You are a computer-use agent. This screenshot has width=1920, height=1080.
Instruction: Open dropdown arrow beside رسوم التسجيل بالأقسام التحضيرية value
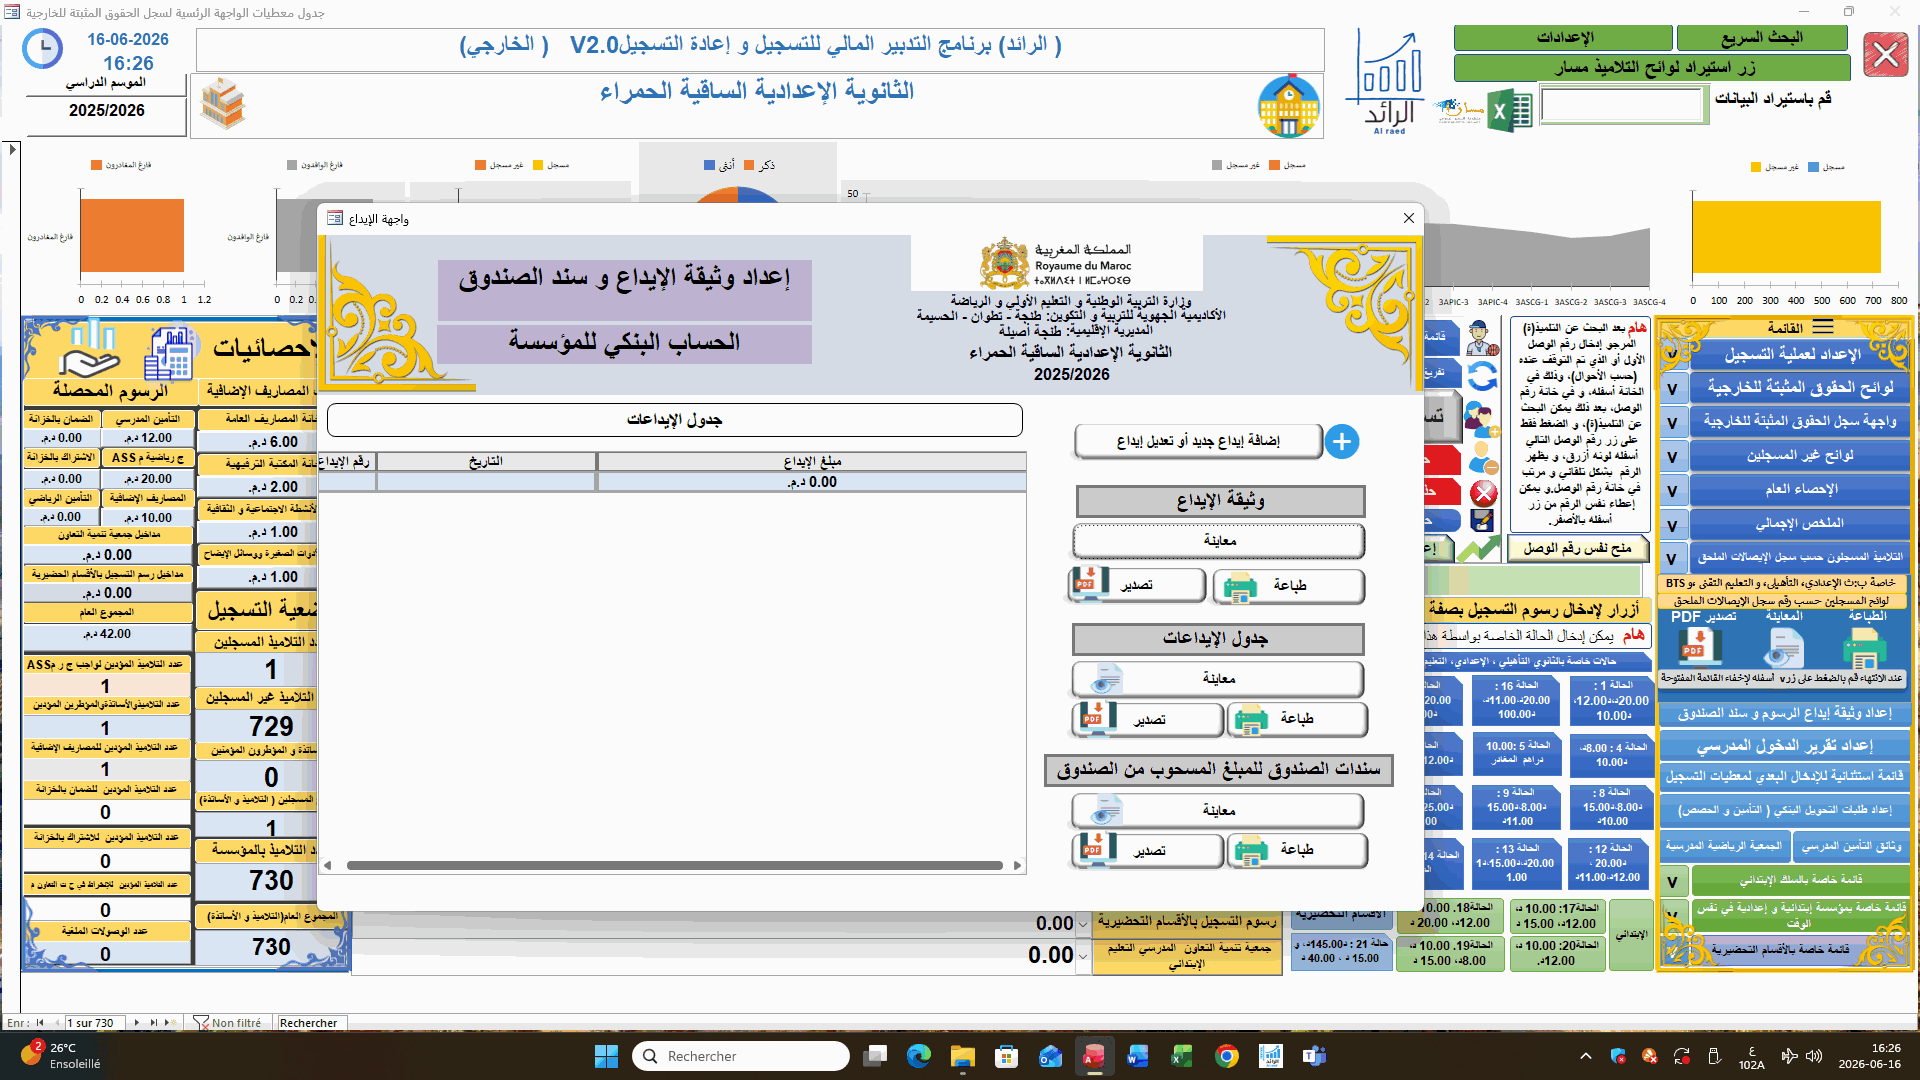coord(1083,924)
